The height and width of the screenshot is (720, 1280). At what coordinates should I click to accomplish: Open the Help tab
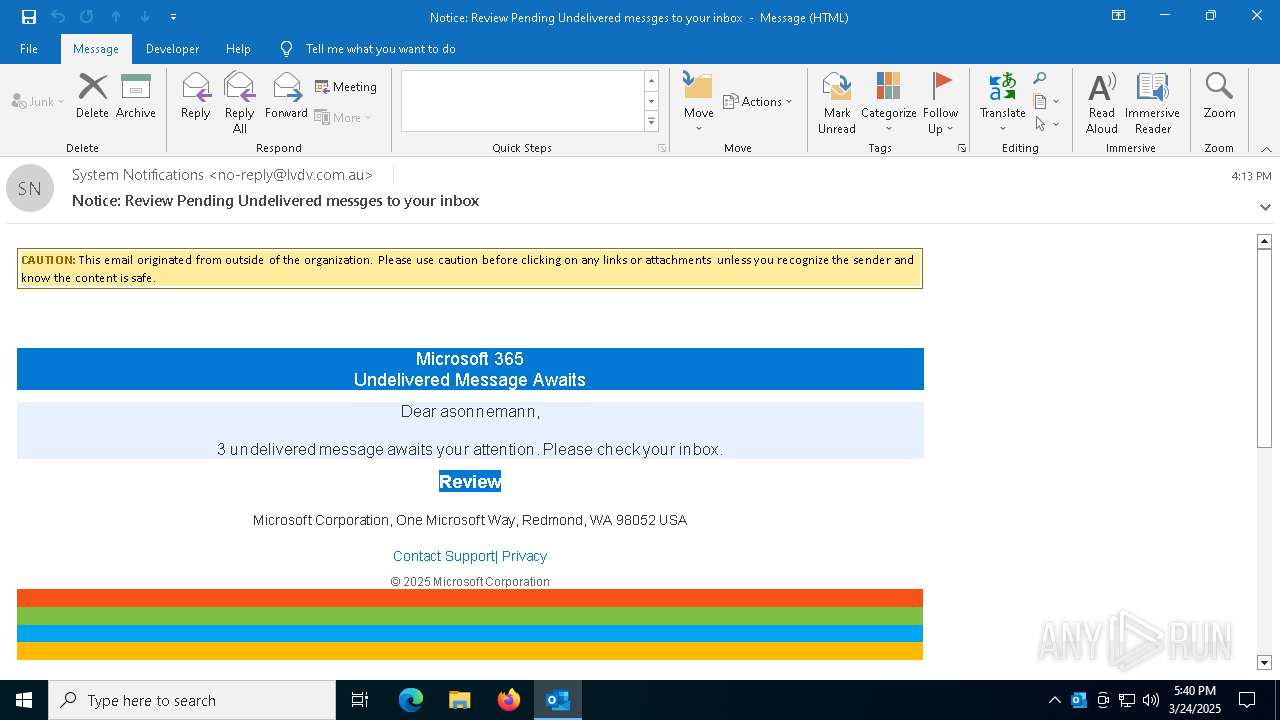(x=238, y=48)
